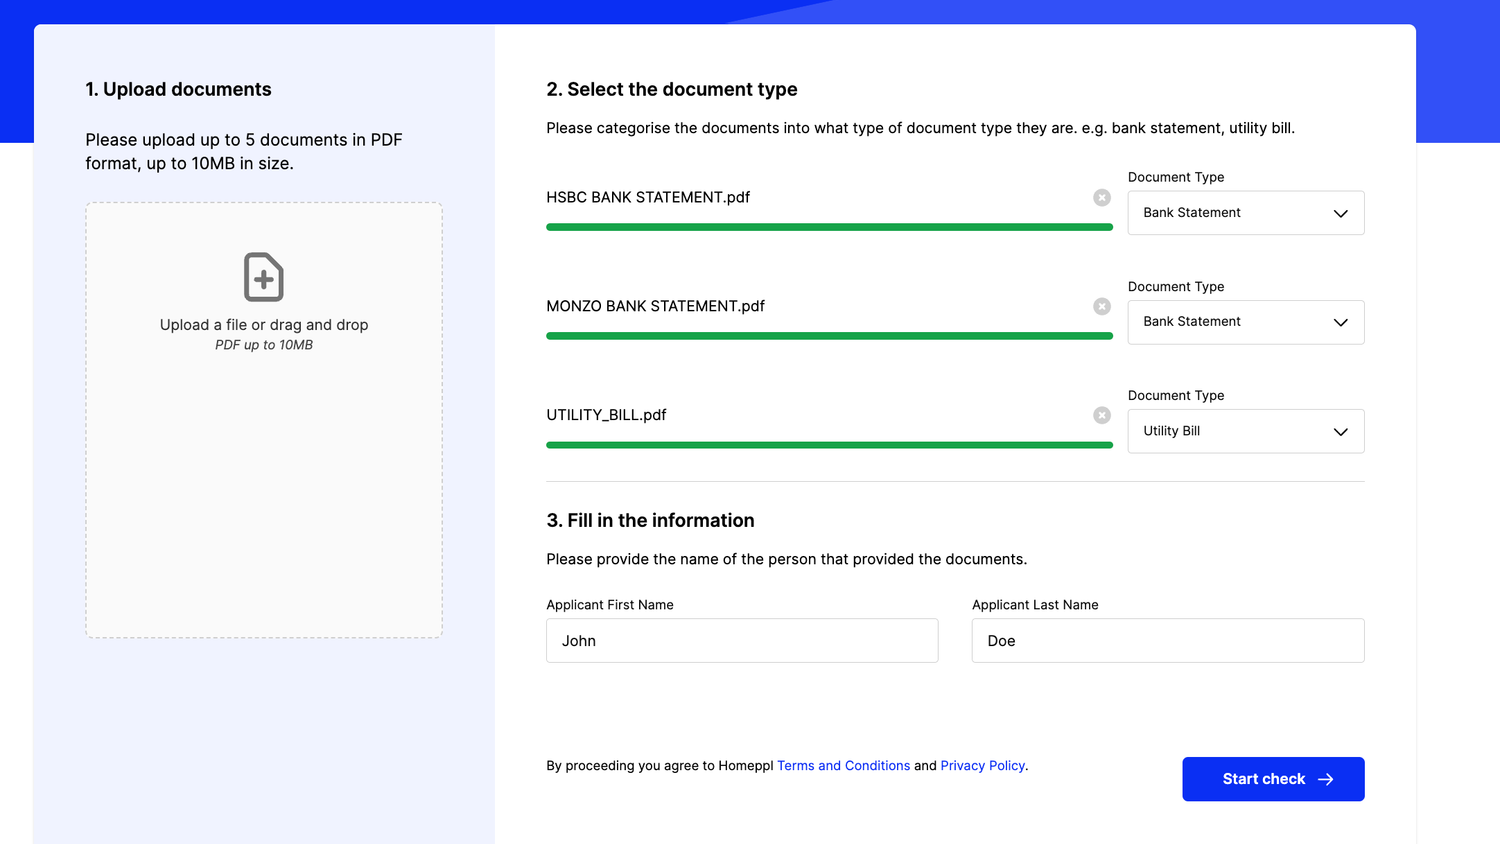The width and height of the screenshot is (1500, 844).
Task: Click the 'Upload a file or drag and drop' text
Action: (x=264, y=325)
